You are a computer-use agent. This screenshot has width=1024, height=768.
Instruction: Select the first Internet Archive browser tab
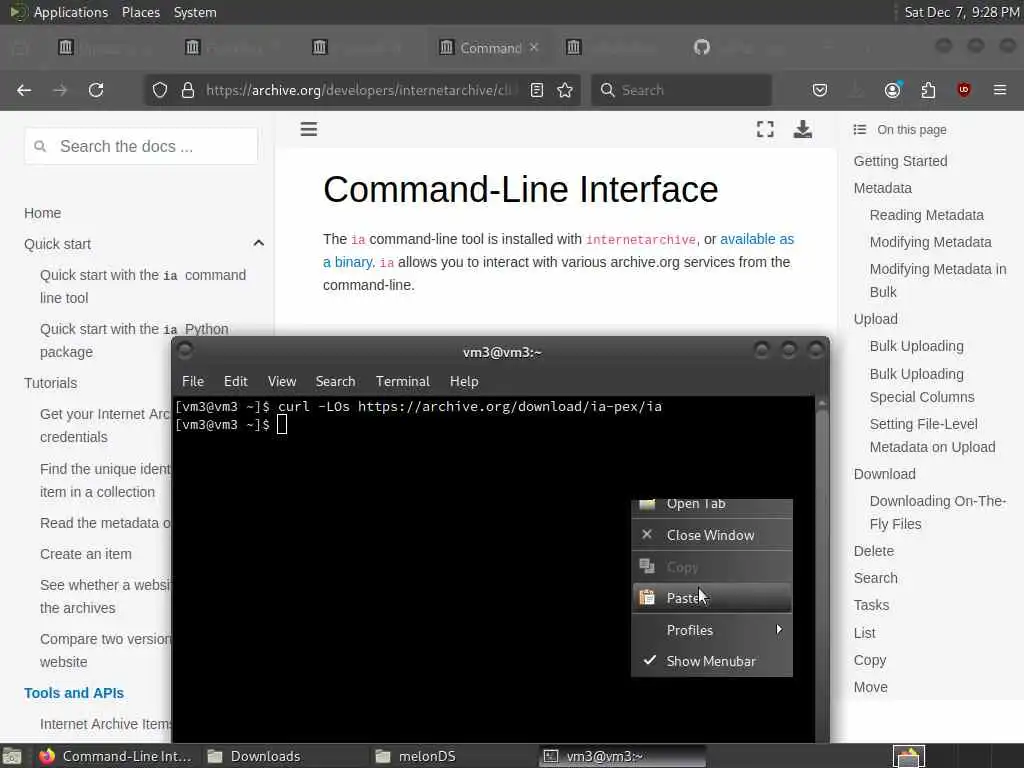(66, 47)
